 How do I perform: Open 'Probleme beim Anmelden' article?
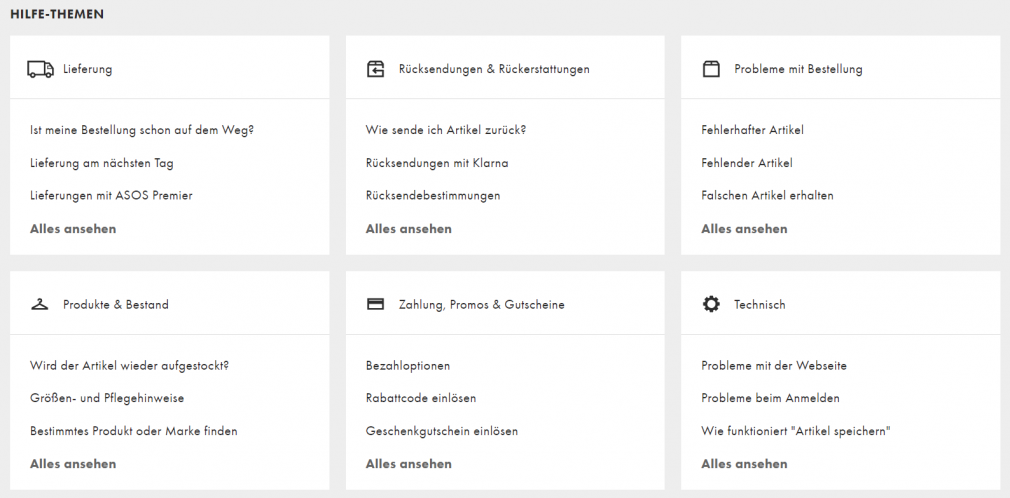coord(770,398)
